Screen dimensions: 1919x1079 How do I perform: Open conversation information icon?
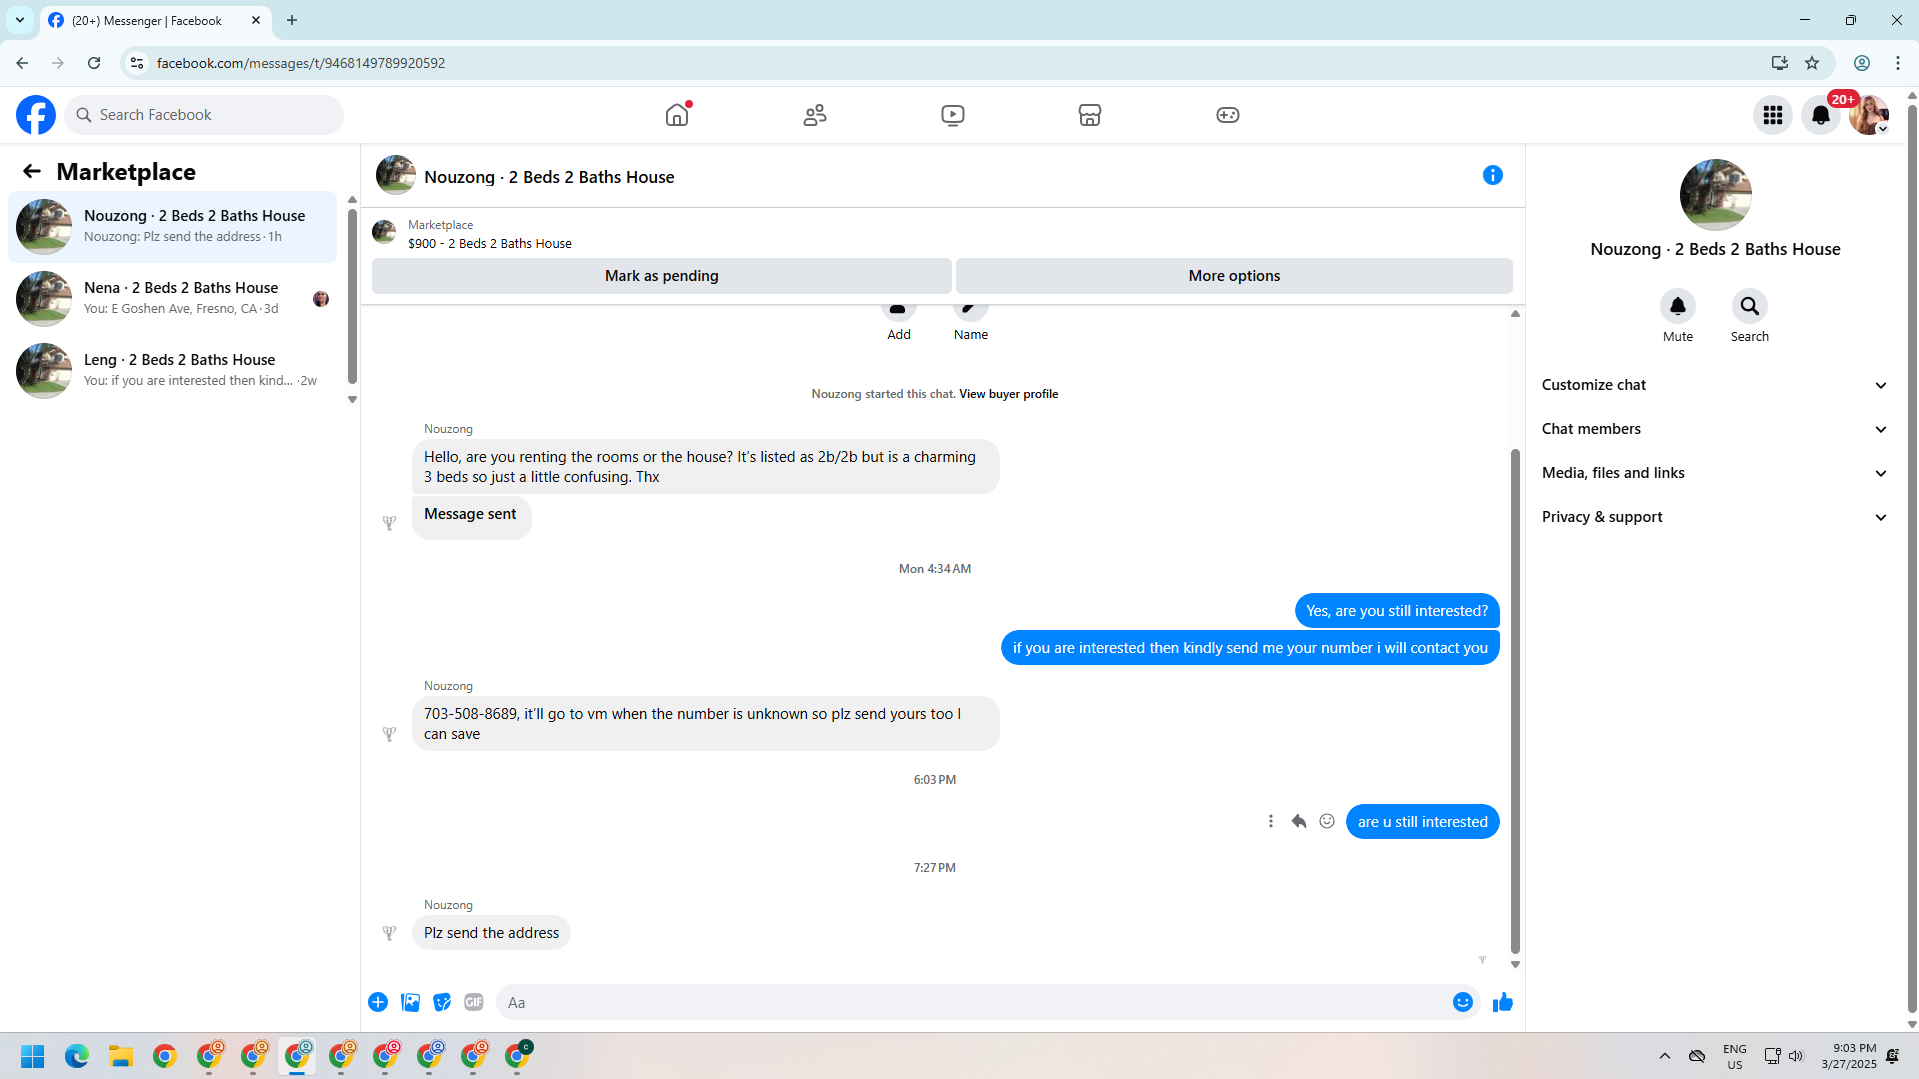1493,176
